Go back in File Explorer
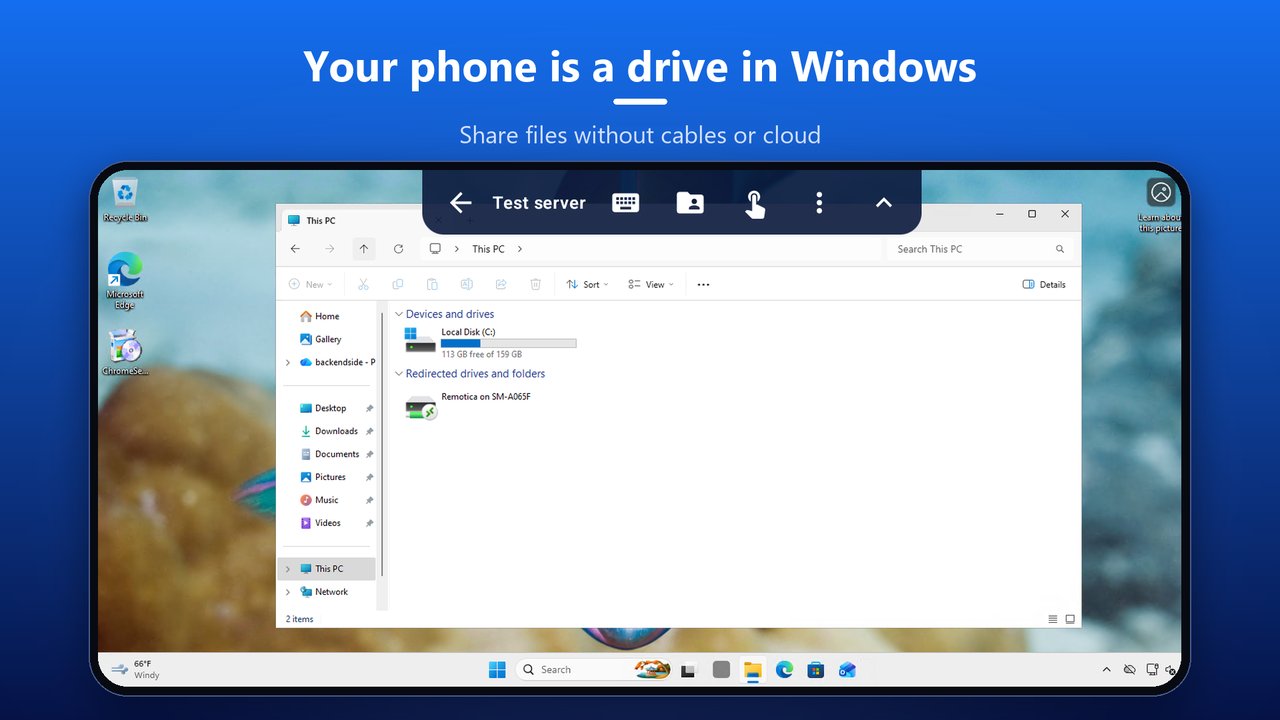Viewport: 1280px width, 720px height. pyautogui.click(x=295, y=249)
